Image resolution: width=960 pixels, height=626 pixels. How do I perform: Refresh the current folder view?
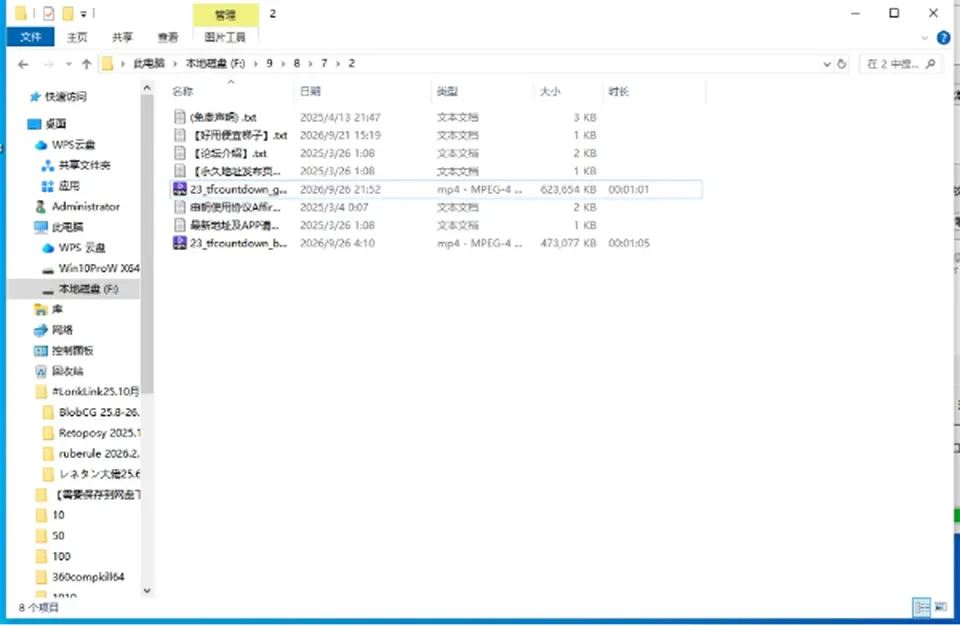[x=842, y=64]
